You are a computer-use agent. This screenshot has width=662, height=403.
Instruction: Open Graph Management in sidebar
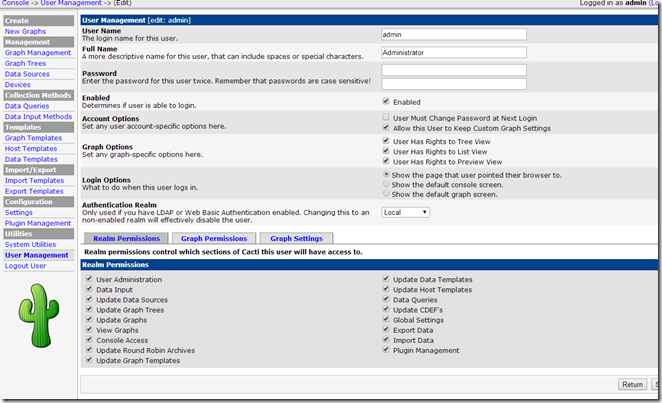(38, 53)
